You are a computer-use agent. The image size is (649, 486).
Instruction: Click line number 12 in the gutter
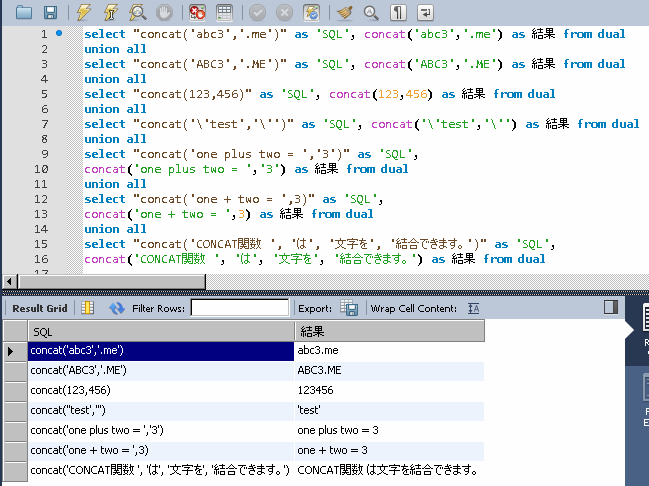coord(41,199)
